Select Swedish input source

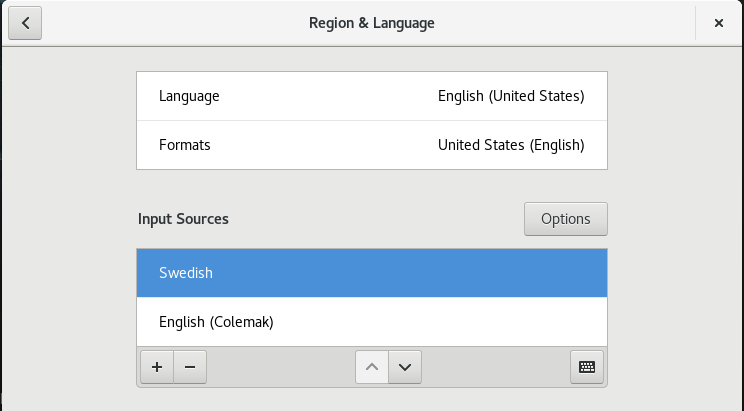(372, 273)
